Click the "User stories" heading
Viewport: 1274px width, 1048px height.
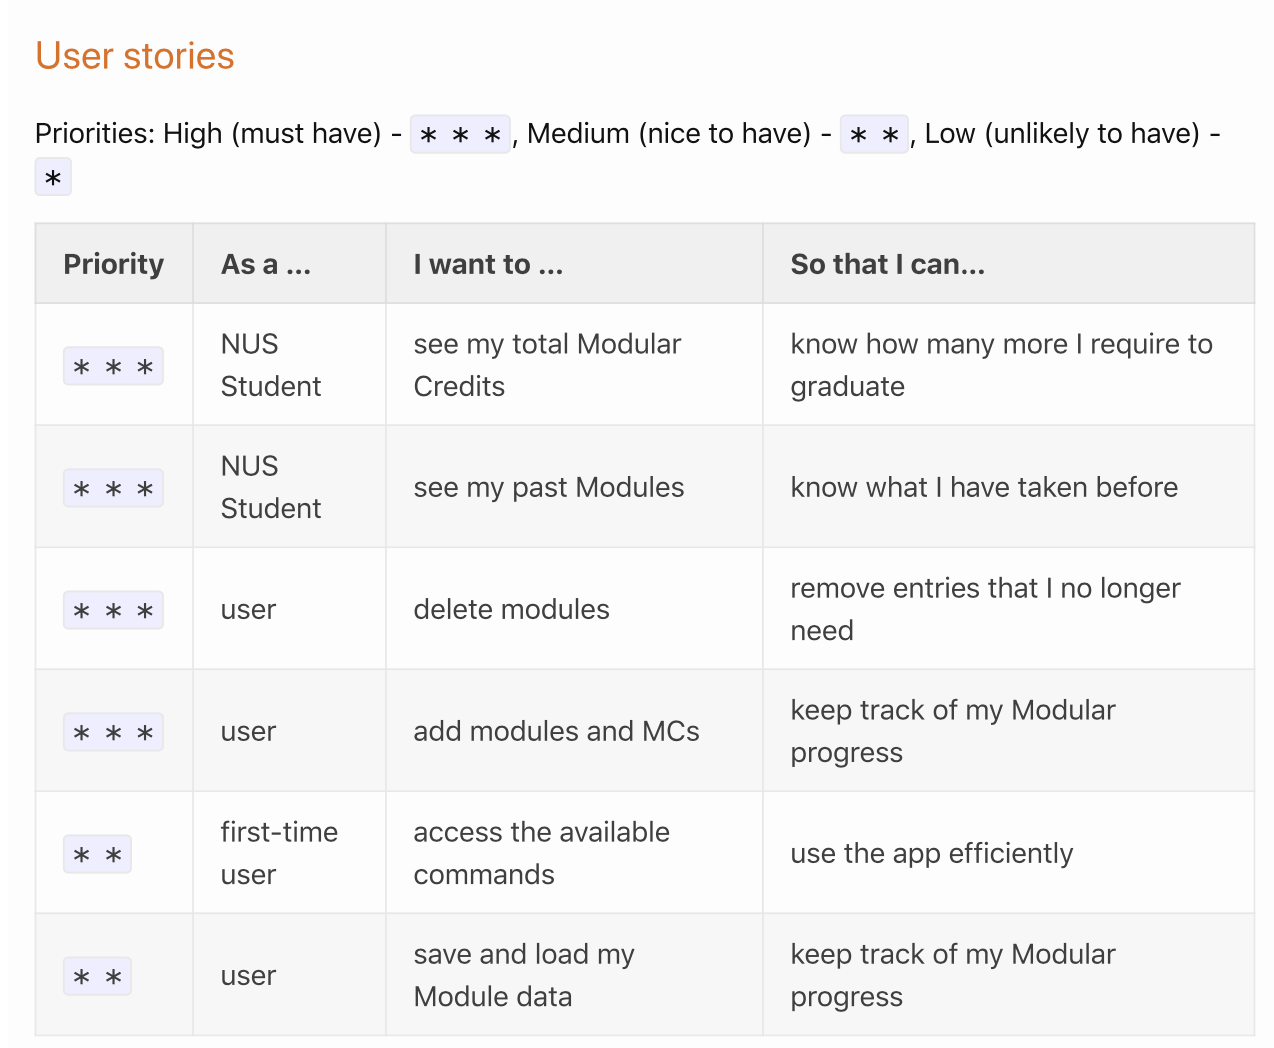click(135, 56)
